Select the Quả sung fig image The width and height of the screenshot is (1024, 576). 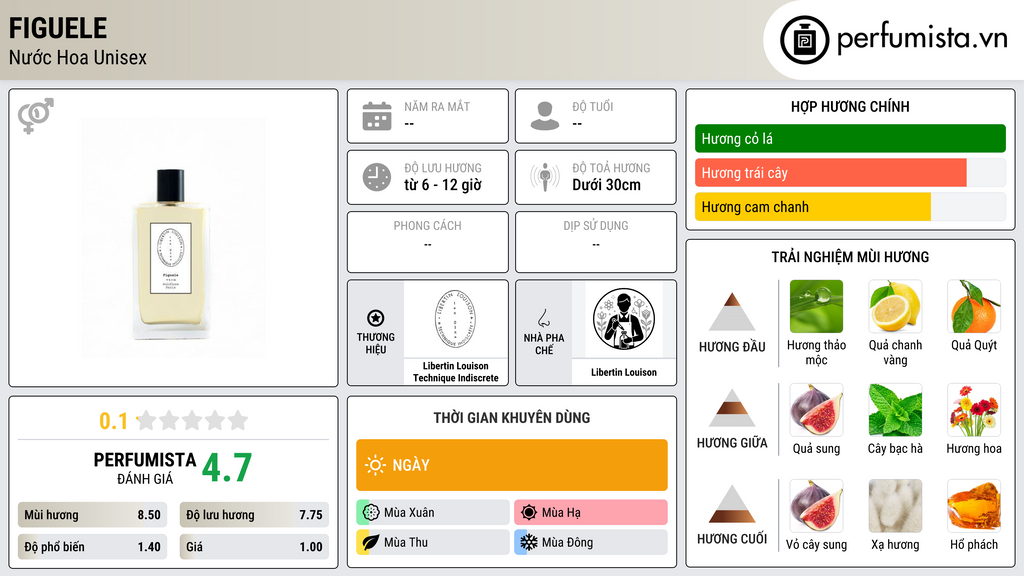point(816,410)
